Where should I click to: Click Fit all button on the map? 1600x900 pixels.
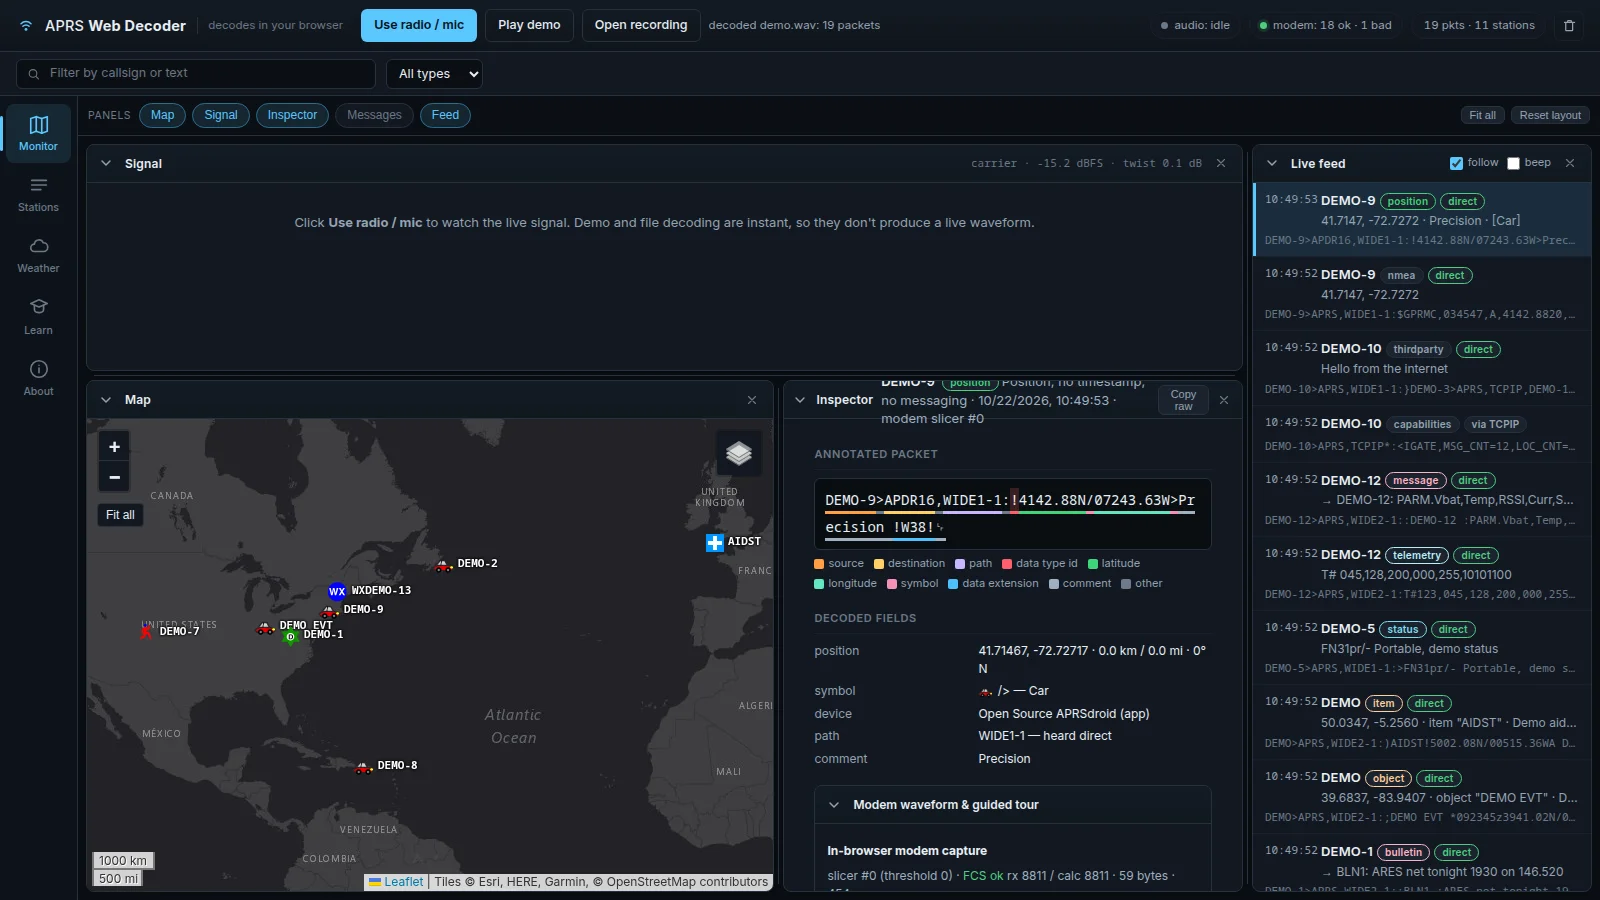point(120,515)
